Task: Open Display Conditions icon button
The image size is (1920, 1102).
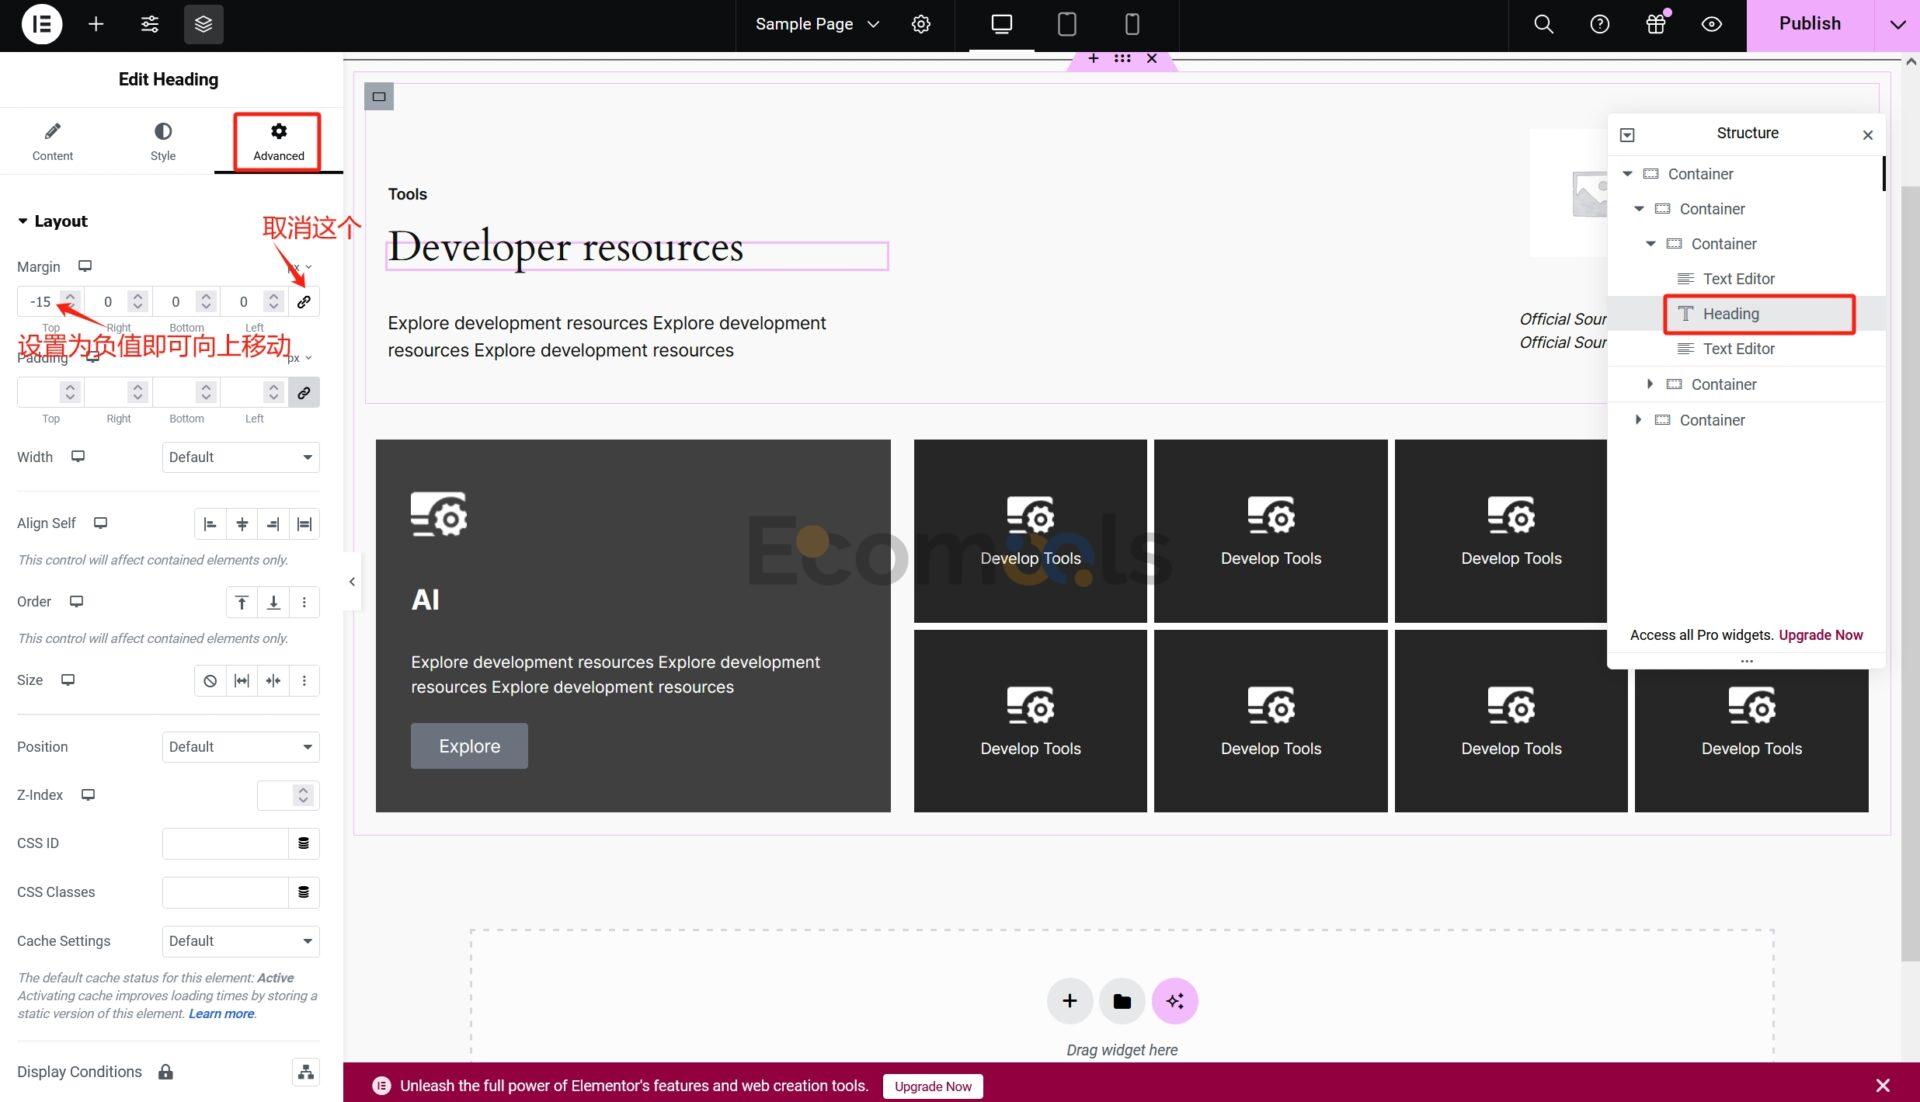Action: 306,1072
